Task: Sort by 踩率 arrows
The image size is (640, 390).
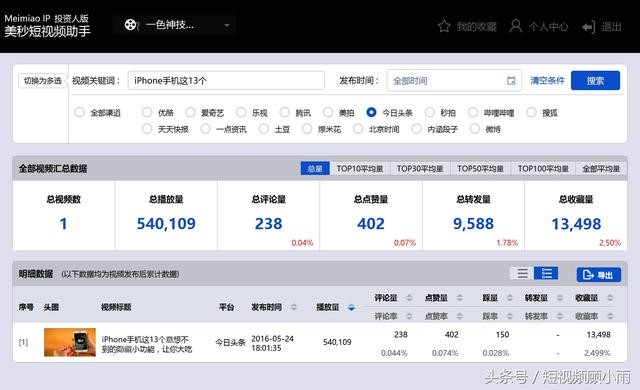Action: 510,316
